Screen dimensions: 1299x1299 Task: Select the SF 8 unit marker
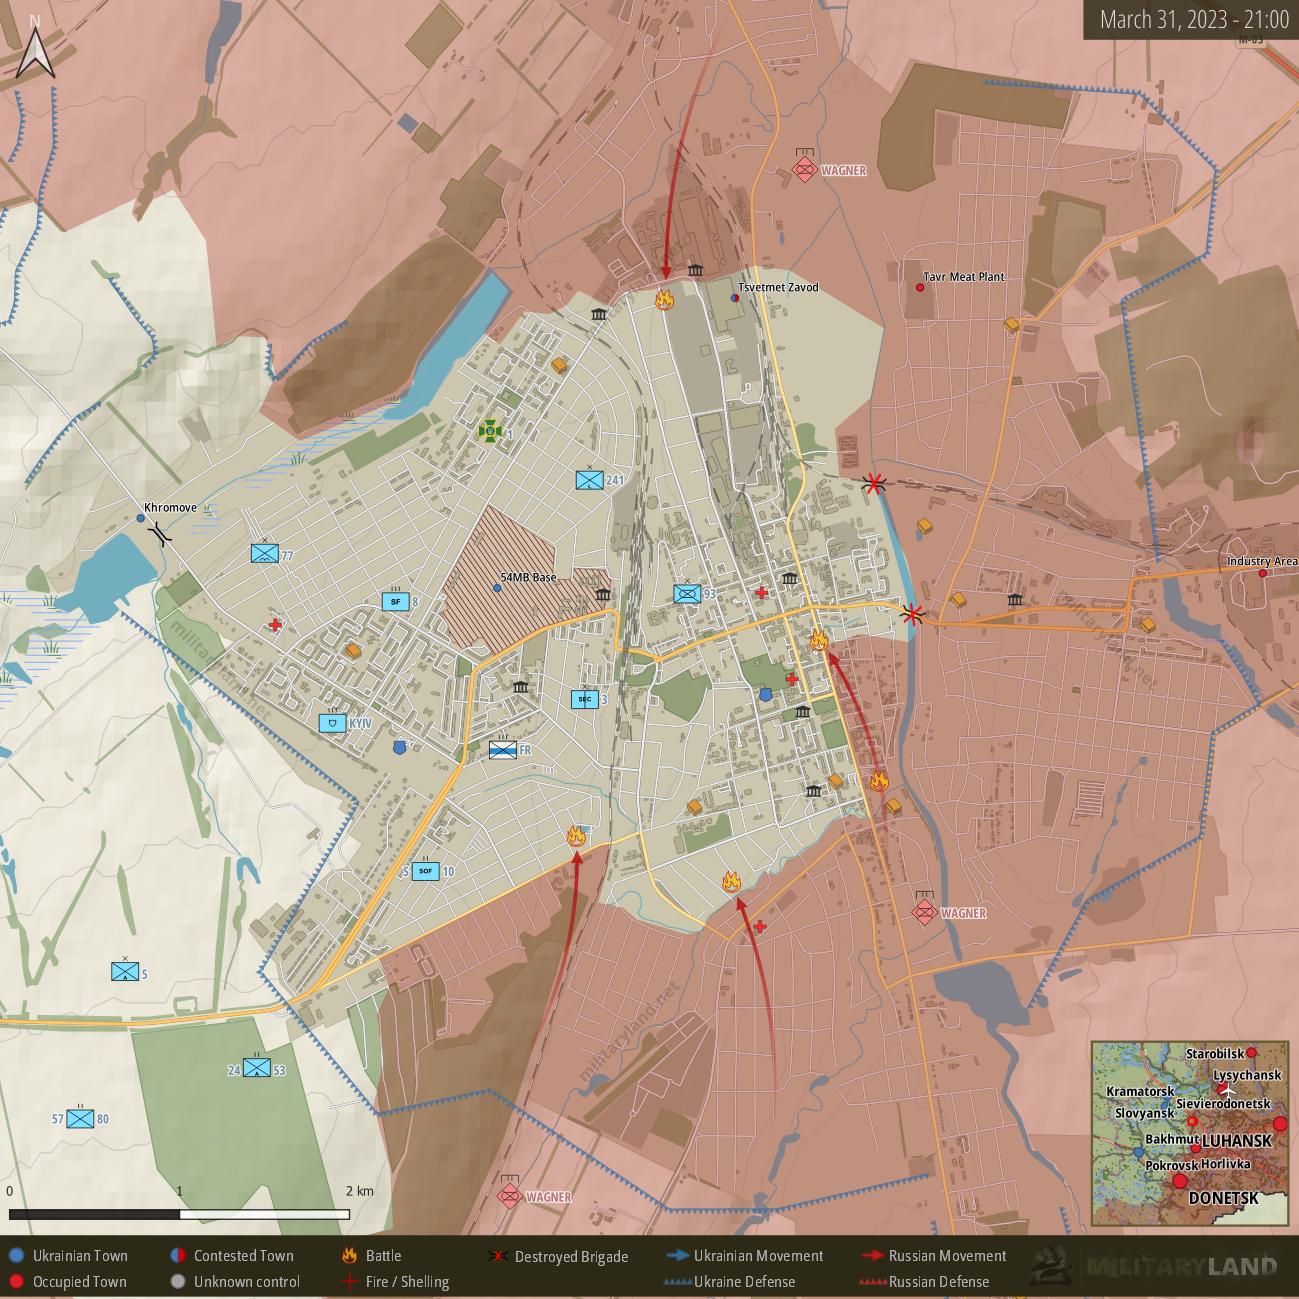click(x=395, y=601)
